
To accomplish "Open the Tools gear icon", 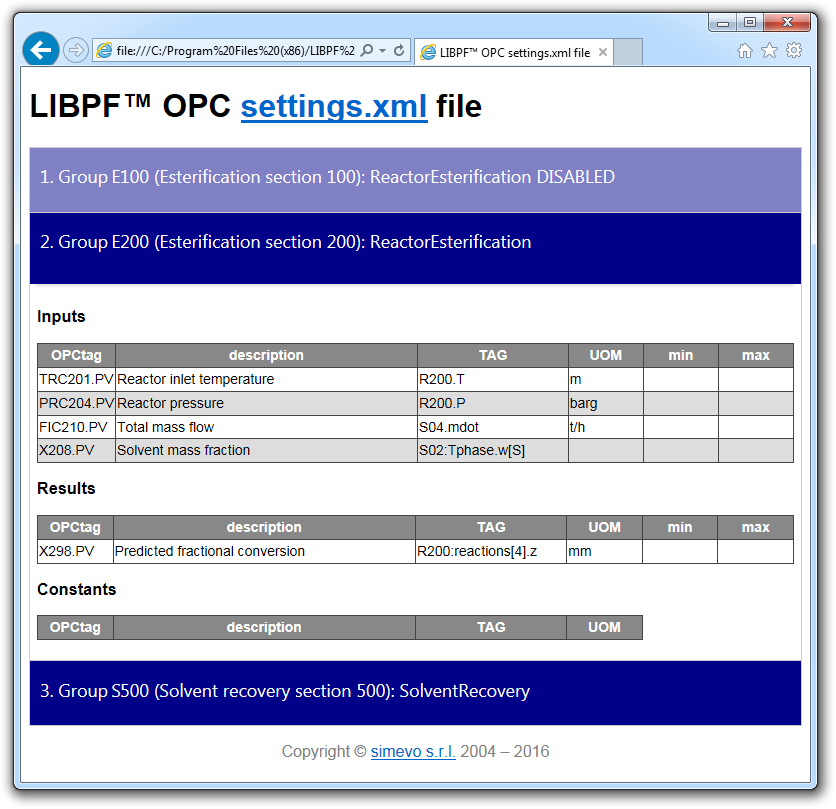I will click(794, 51).
